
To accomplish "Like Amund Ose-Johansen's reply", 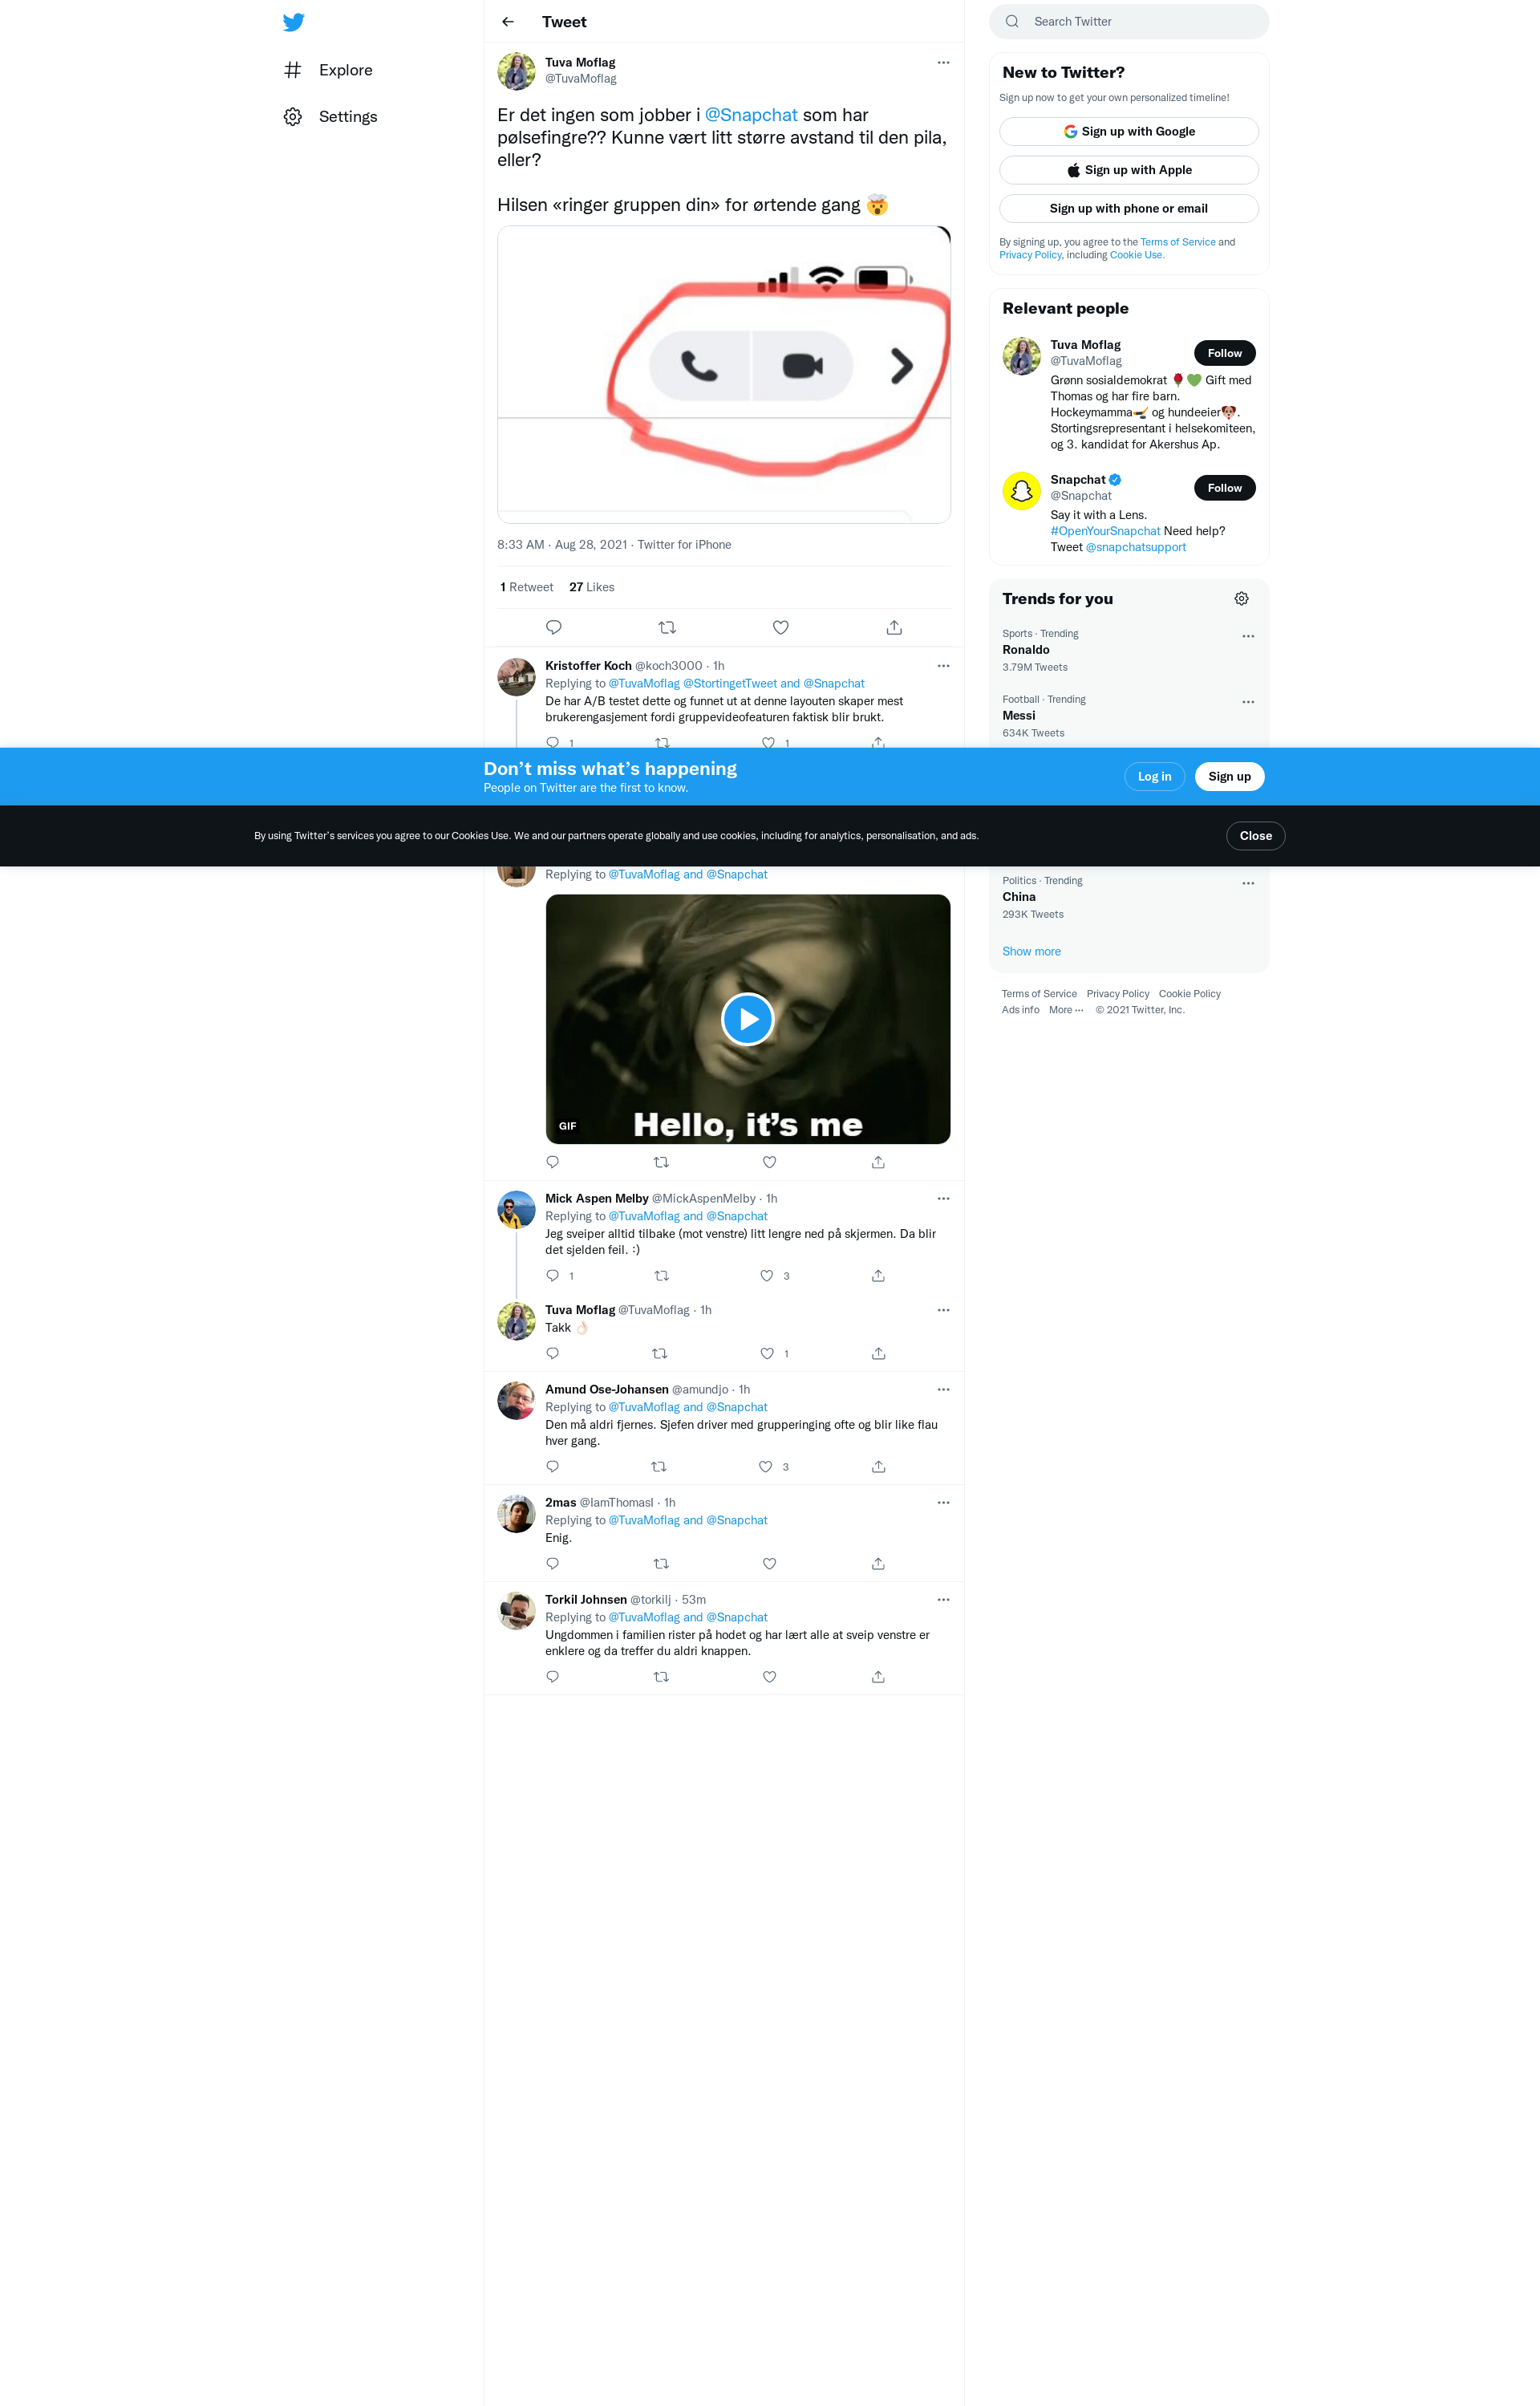I will pos(765,1467).
